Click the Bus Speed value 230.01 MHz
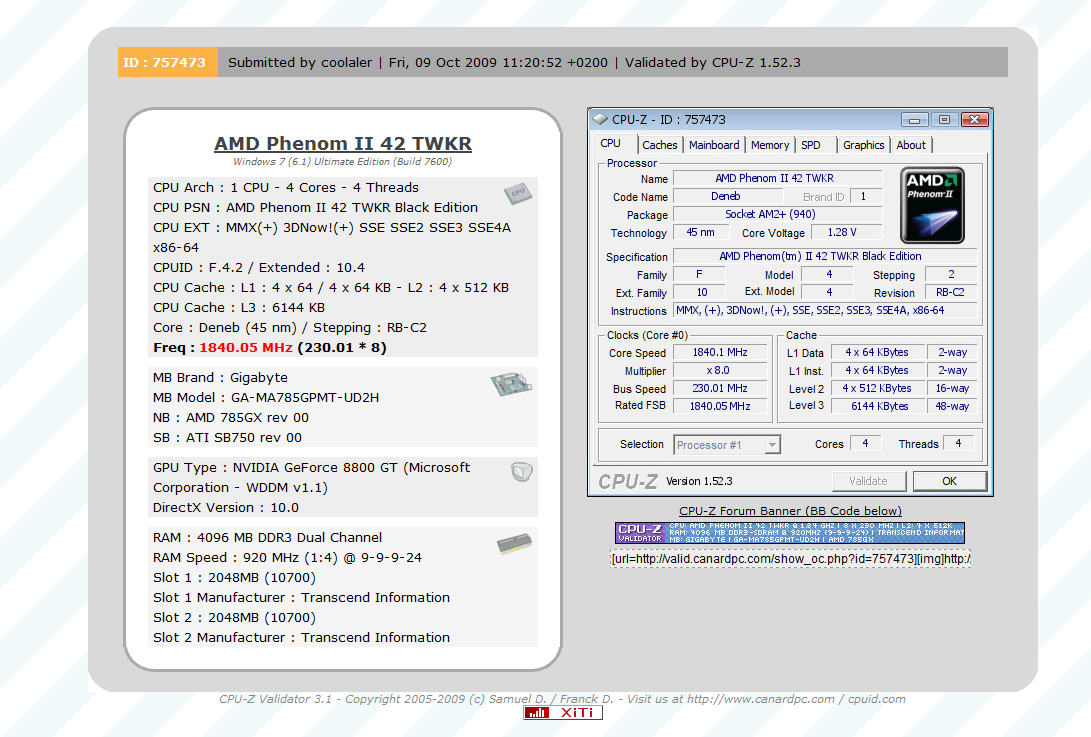 coord(720,388)
